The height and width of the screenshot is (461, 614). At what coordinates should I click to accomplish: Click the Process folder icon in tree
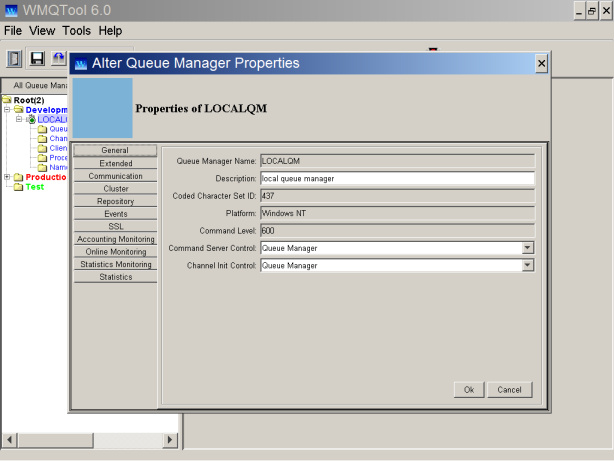[42, 158]
